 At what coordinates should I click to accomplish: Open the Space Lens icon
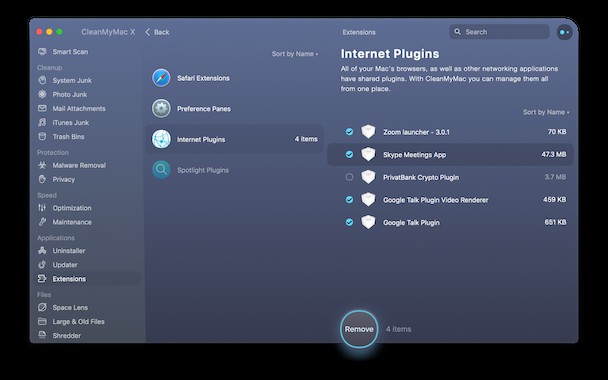(x=42, y=307)
